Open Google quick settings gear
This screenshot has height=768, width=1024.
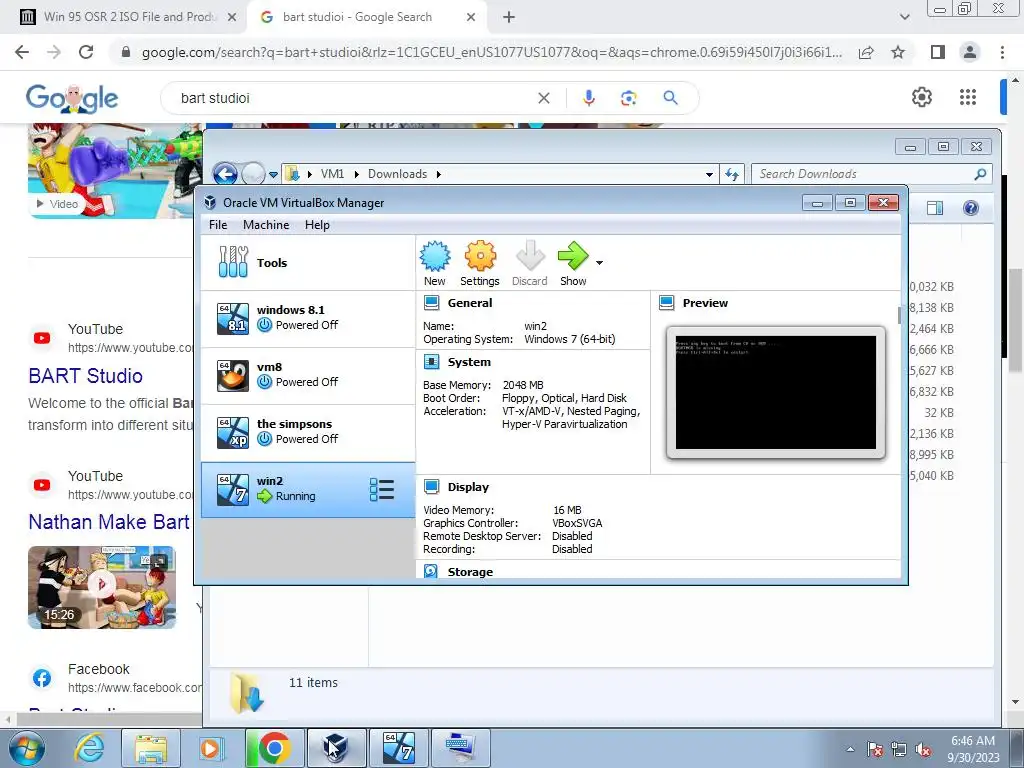click(921, 97)
